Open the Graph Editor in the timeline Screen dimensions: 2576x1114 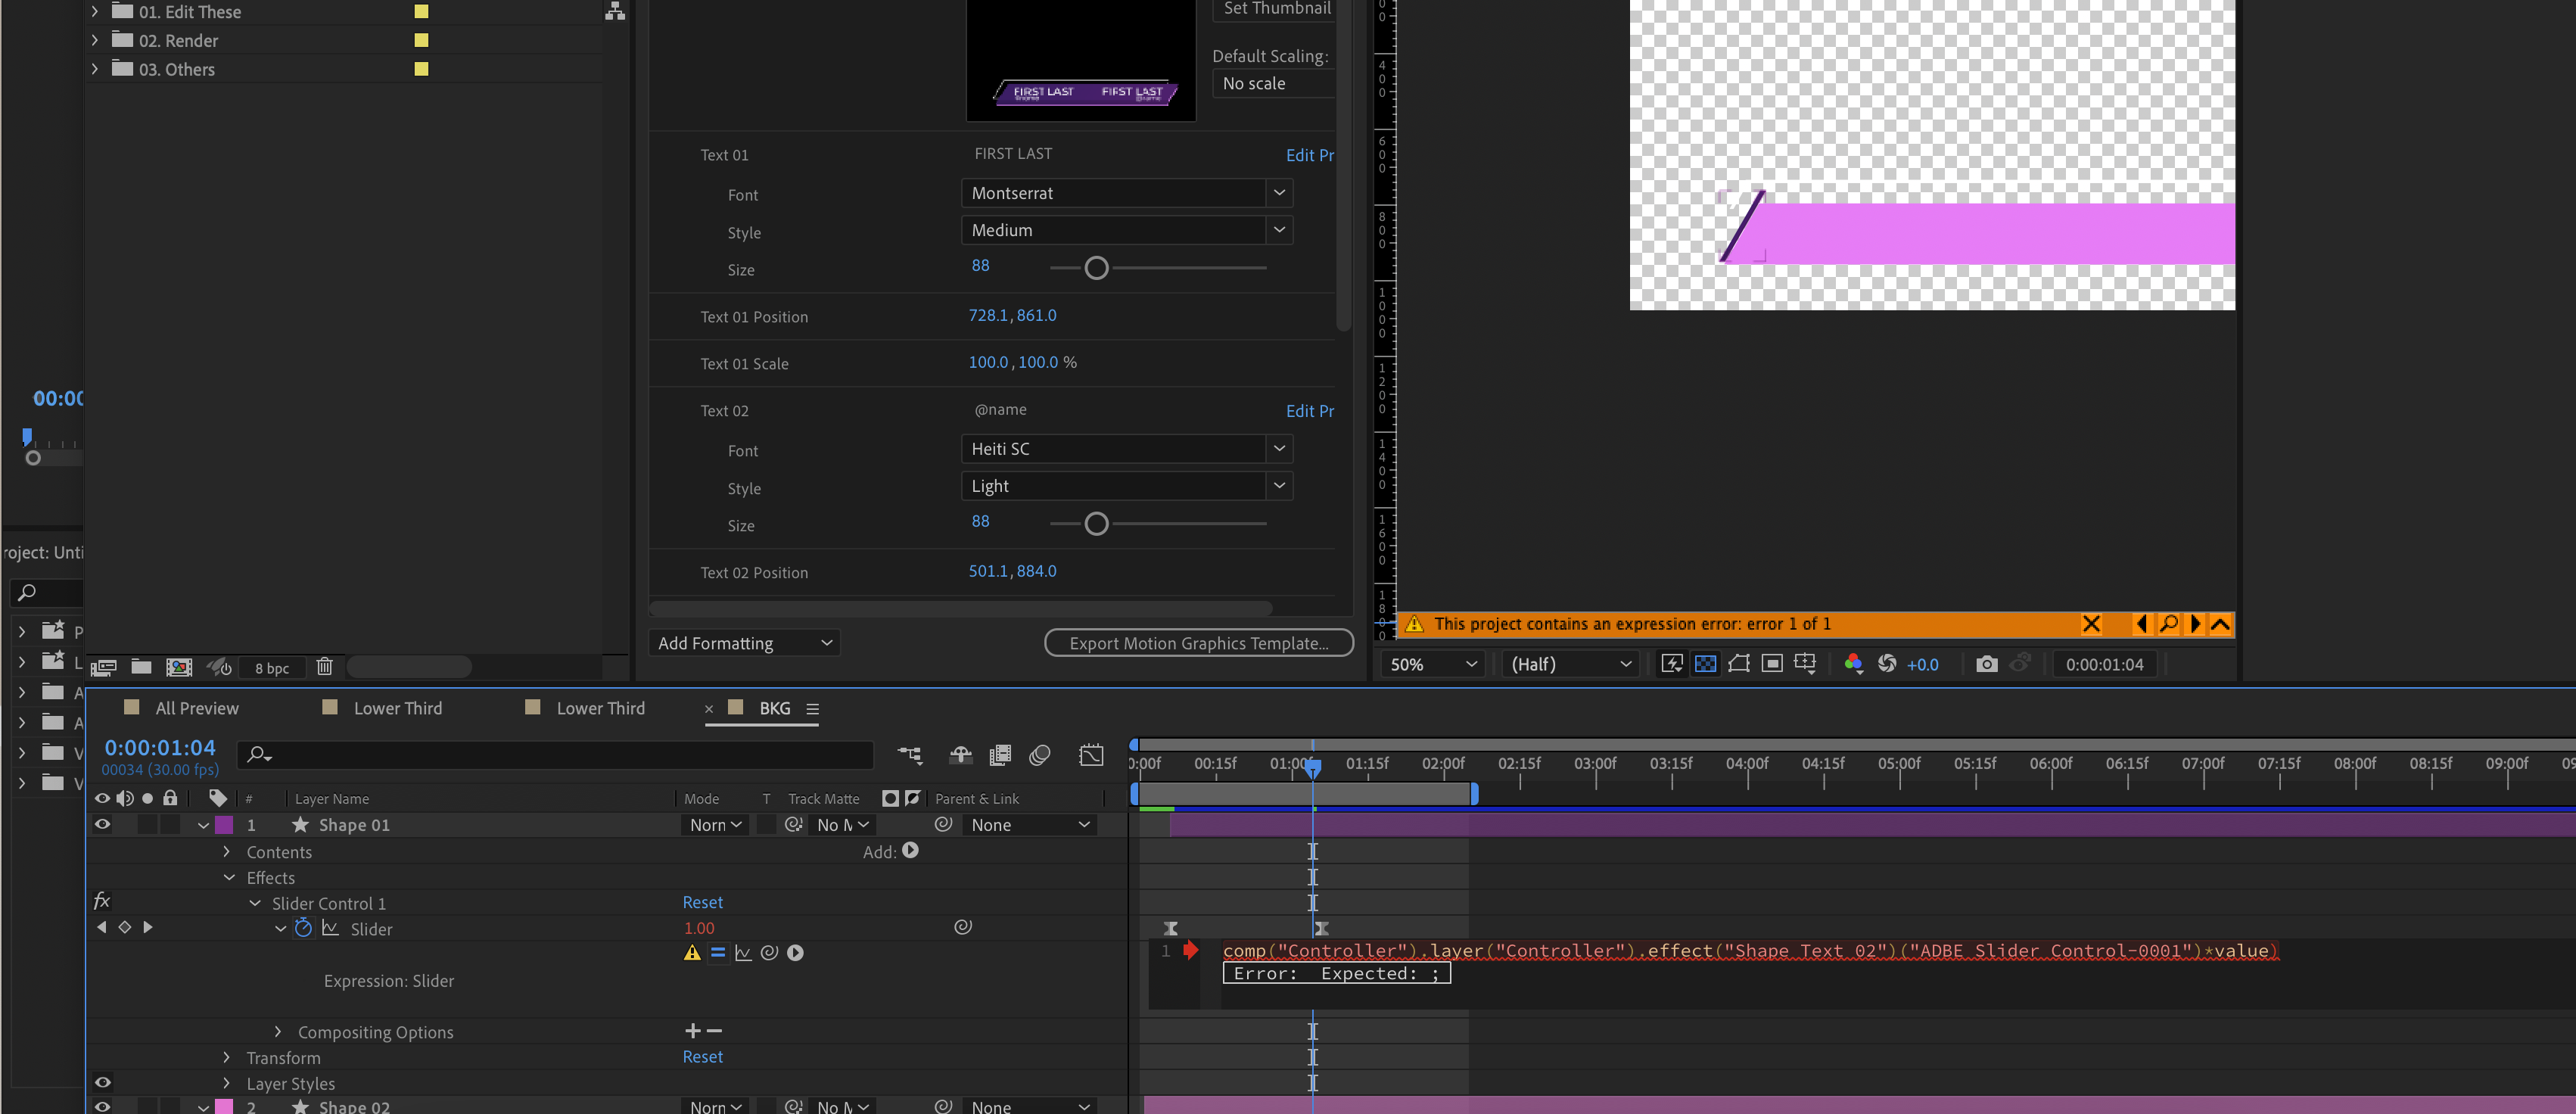[x=1091, y=756]
